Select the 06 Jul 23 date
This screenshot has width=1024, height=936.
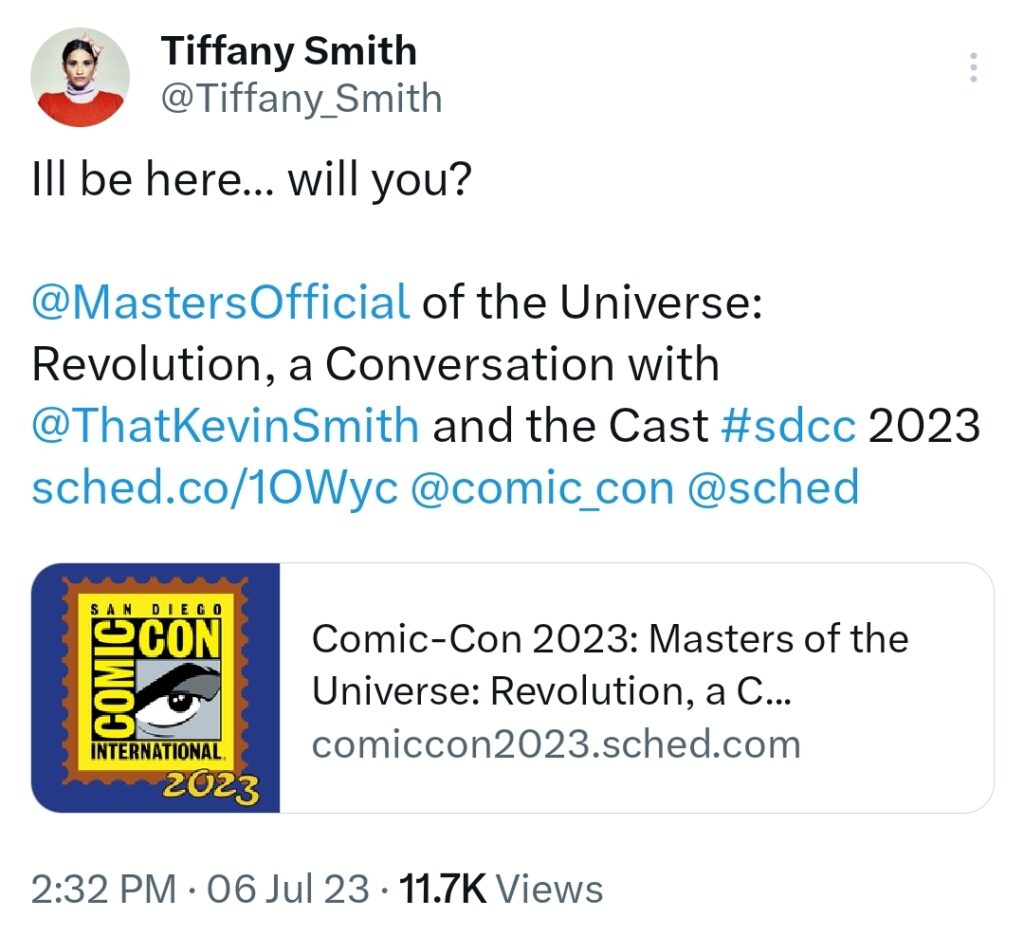click(288, 889)
